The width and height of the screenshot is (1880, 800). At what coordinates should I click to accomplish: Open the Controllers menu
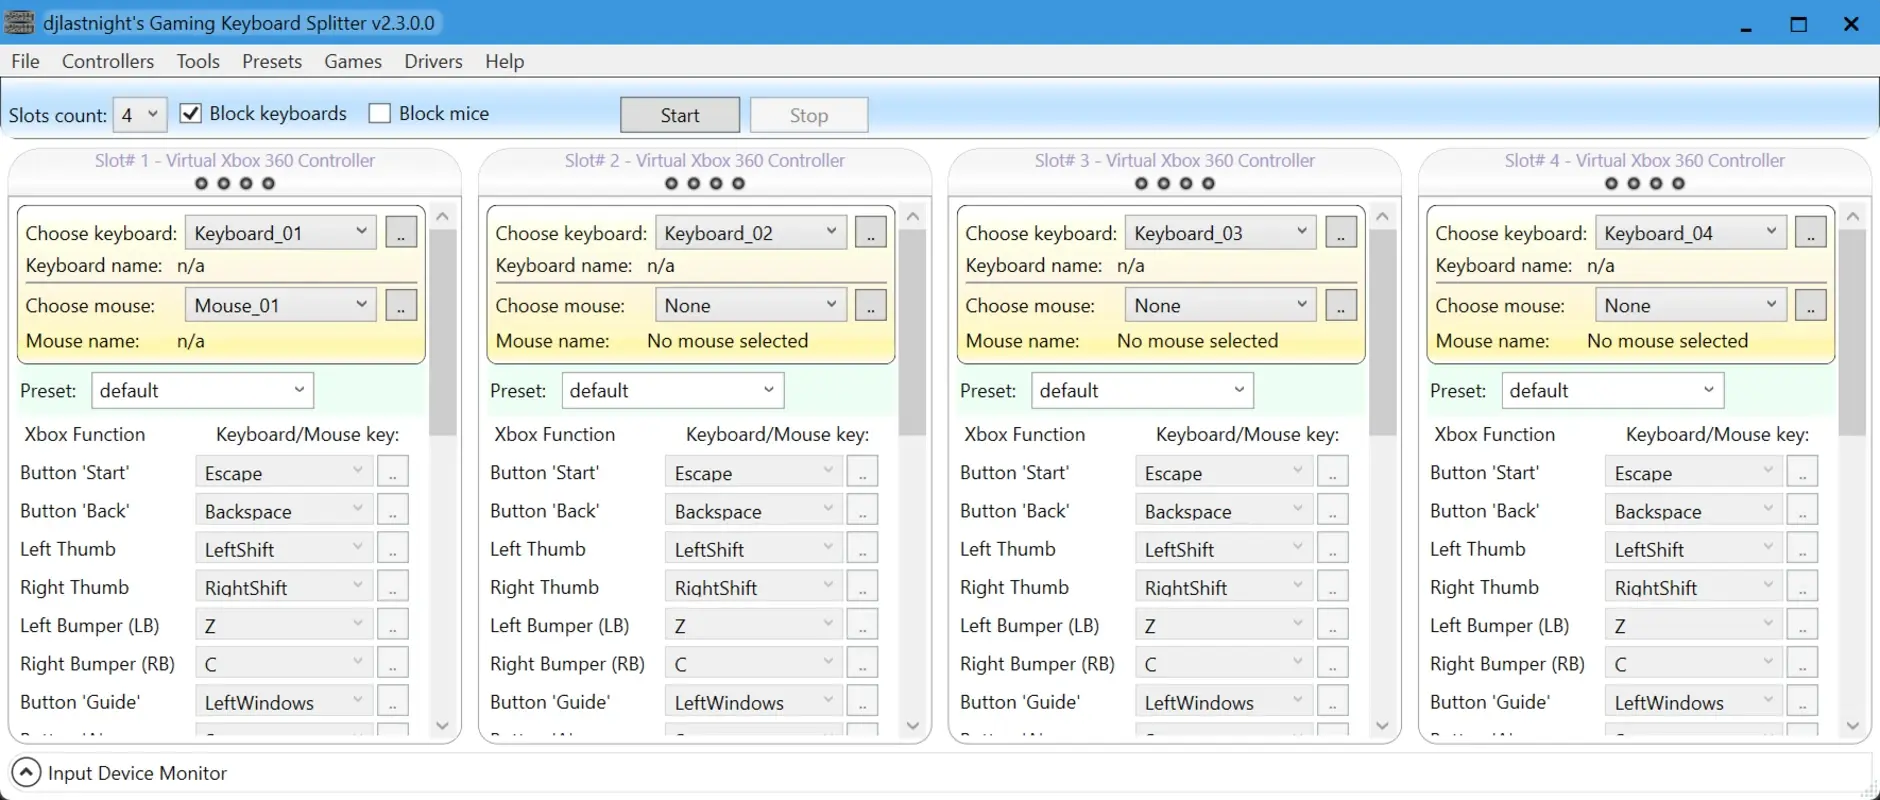pos(108,61)
